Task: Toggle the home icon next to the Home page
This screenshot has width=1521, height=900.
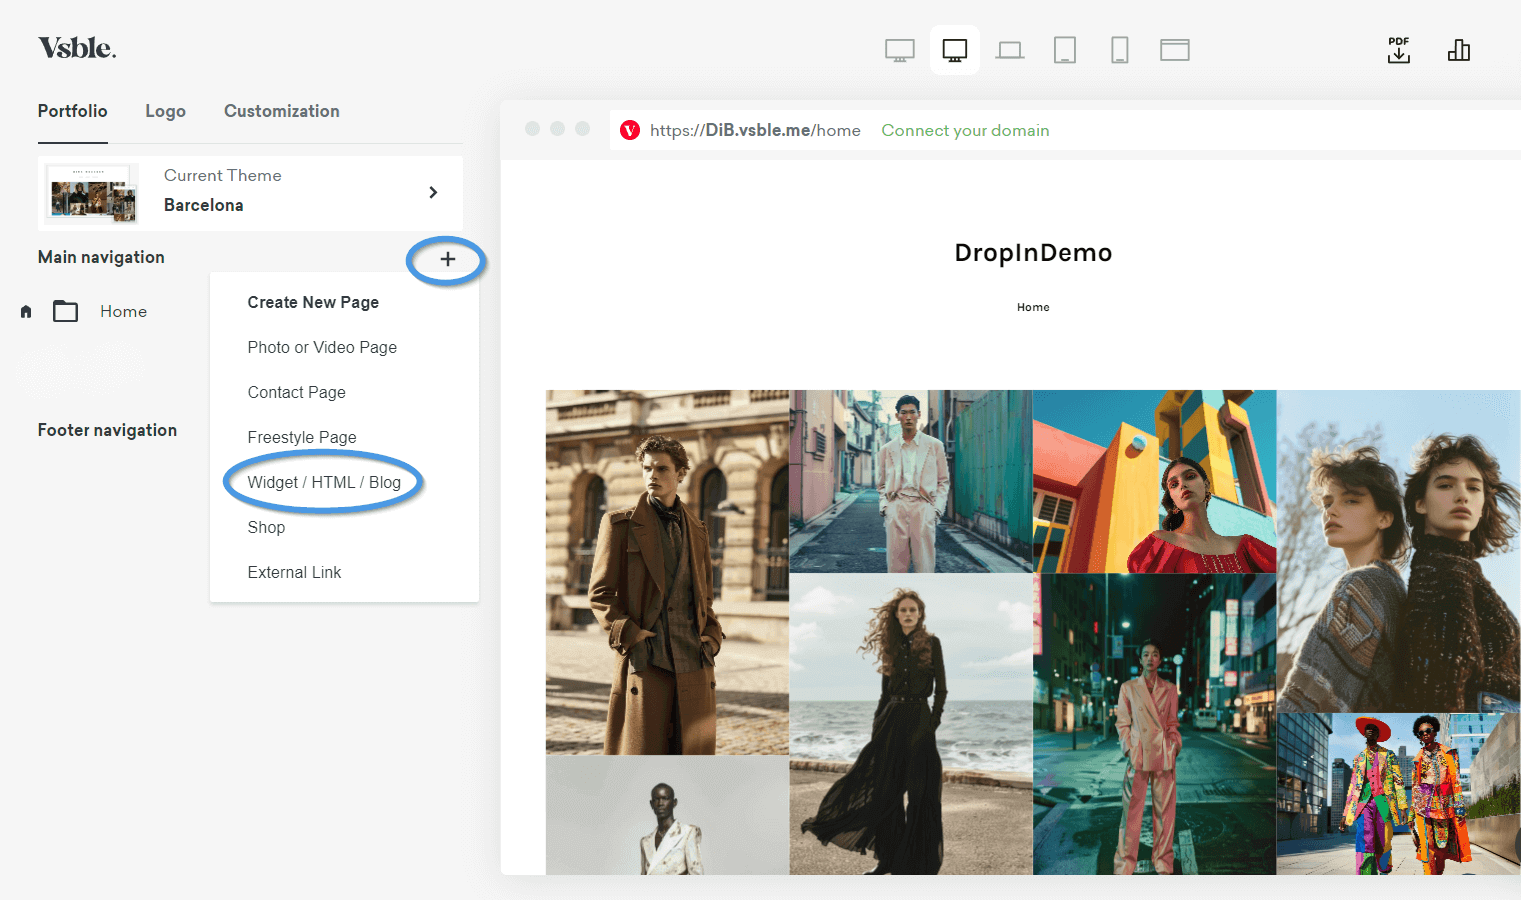Action: pos(25,311)
